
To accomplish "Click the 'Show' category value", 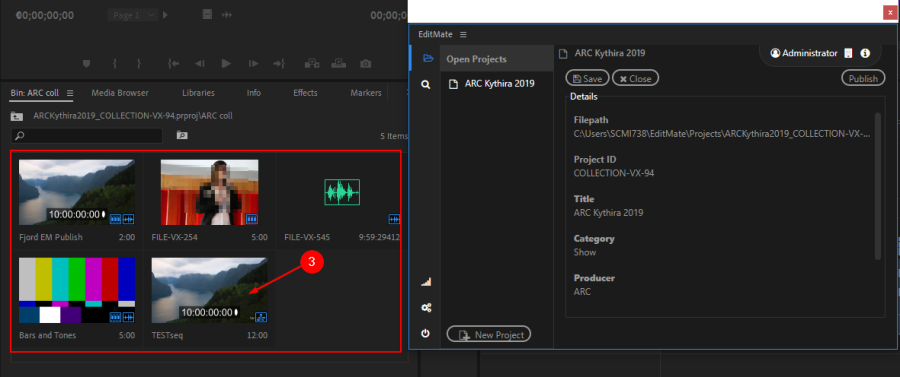I will coord(585,252).
